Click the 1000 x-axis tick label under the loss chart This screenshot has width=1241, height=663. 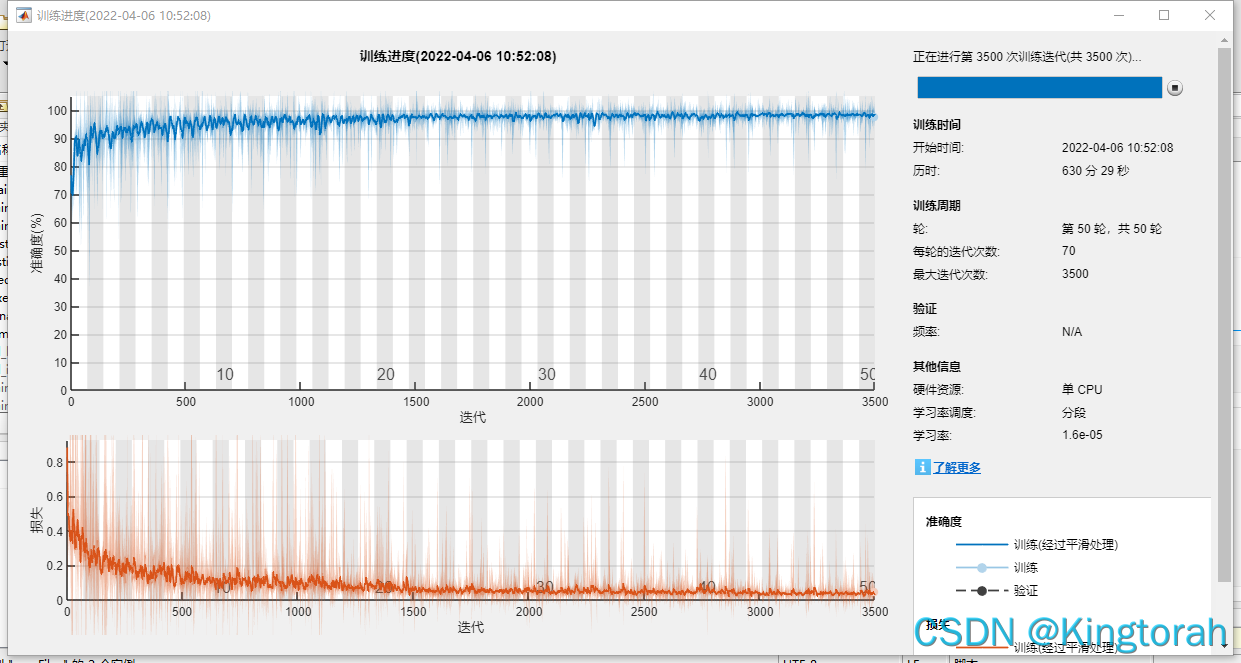pyautogui.click(x=299, y=612)
